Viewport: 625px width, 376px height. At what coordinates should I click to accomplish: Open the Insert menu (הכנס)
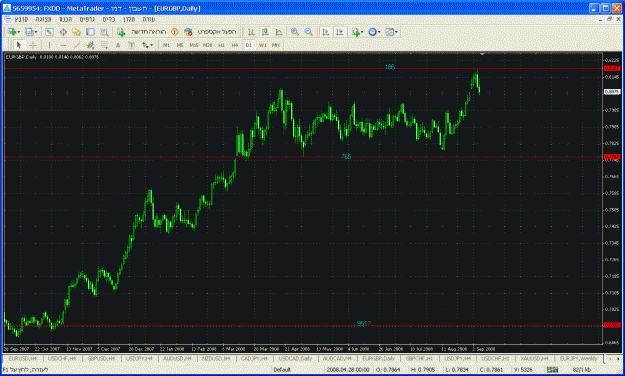[x=66, y=19]
